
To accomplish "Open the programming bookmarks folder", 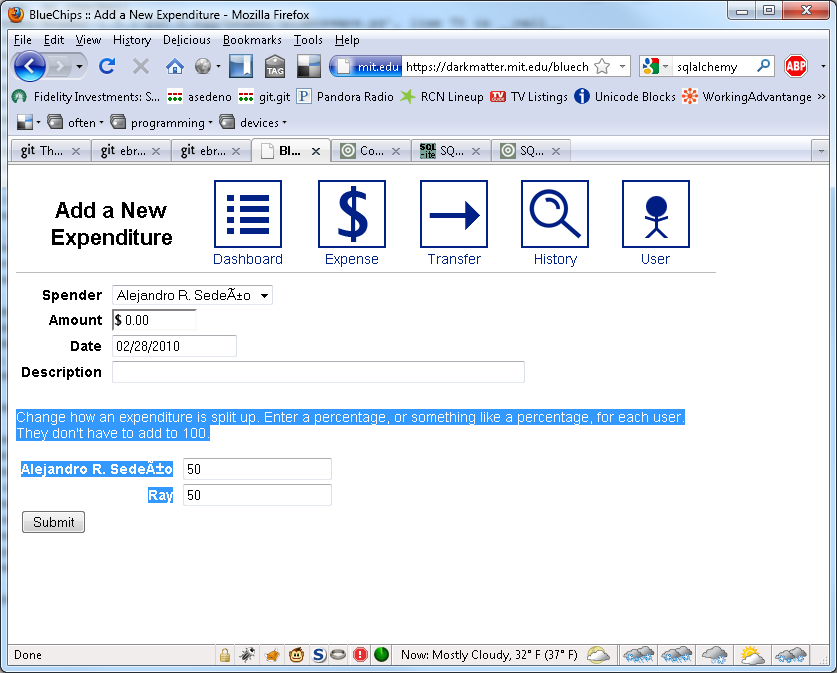I will coord(161,123).
